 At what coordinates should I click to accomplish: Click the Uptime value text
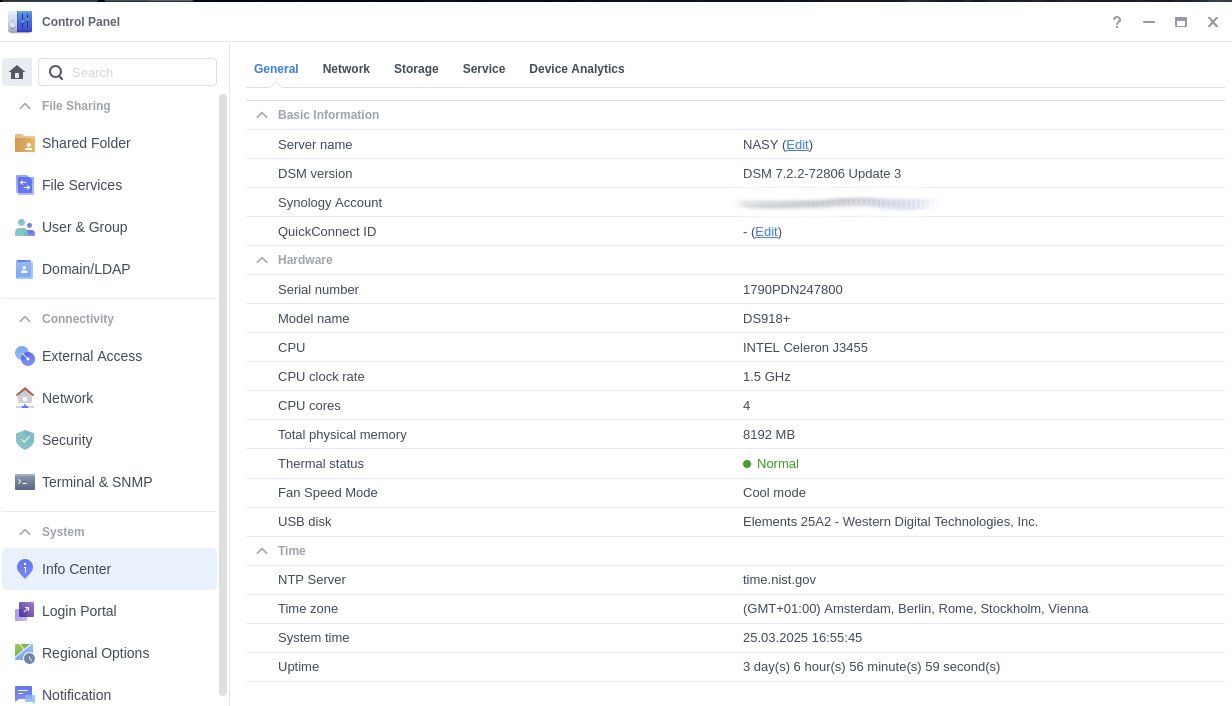[x=871, y=667]
